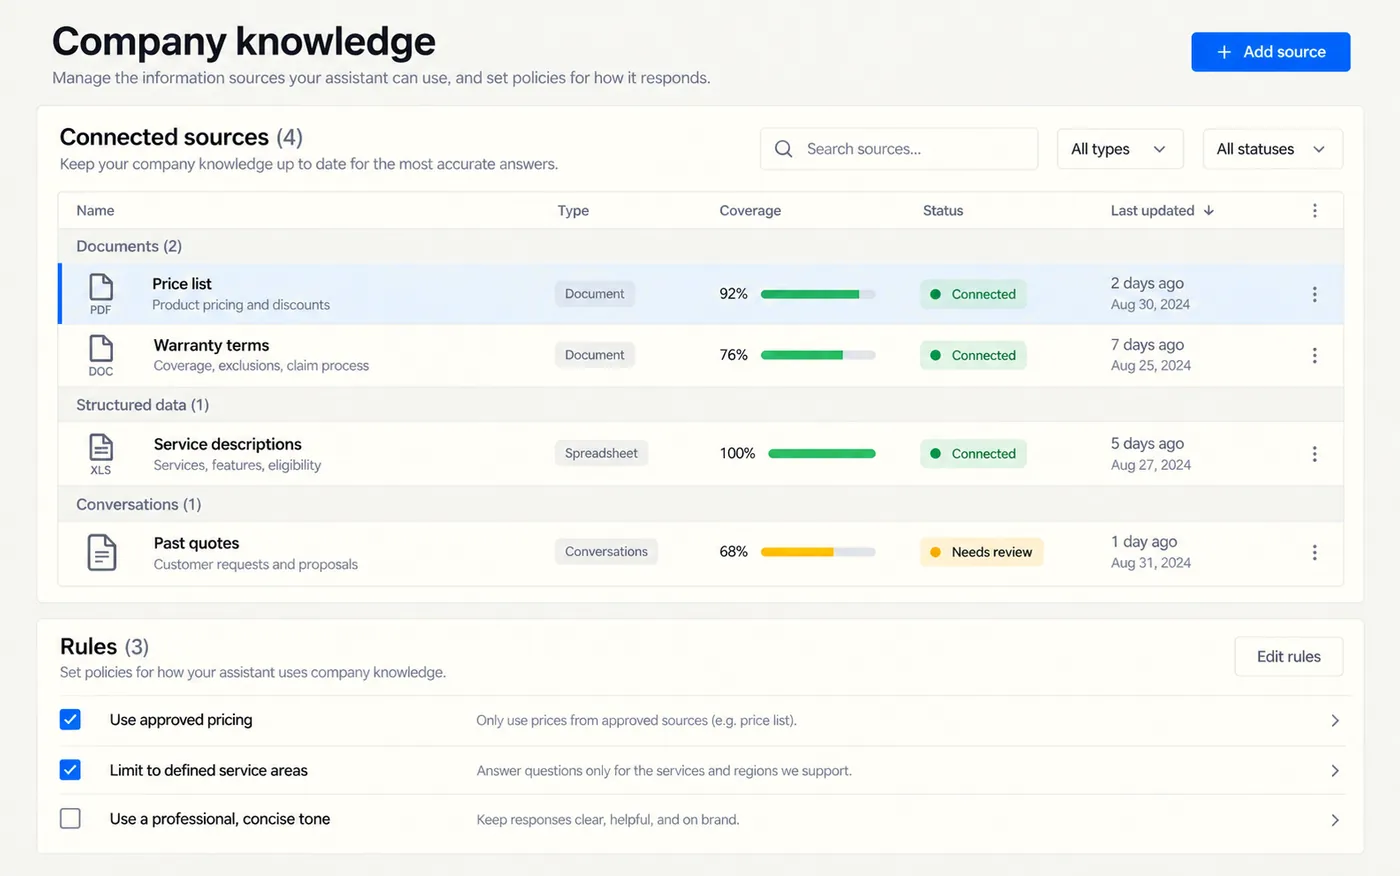Sort by the Coverage column header
This screenshot has width=1400, height=876.
pos(750,210)
